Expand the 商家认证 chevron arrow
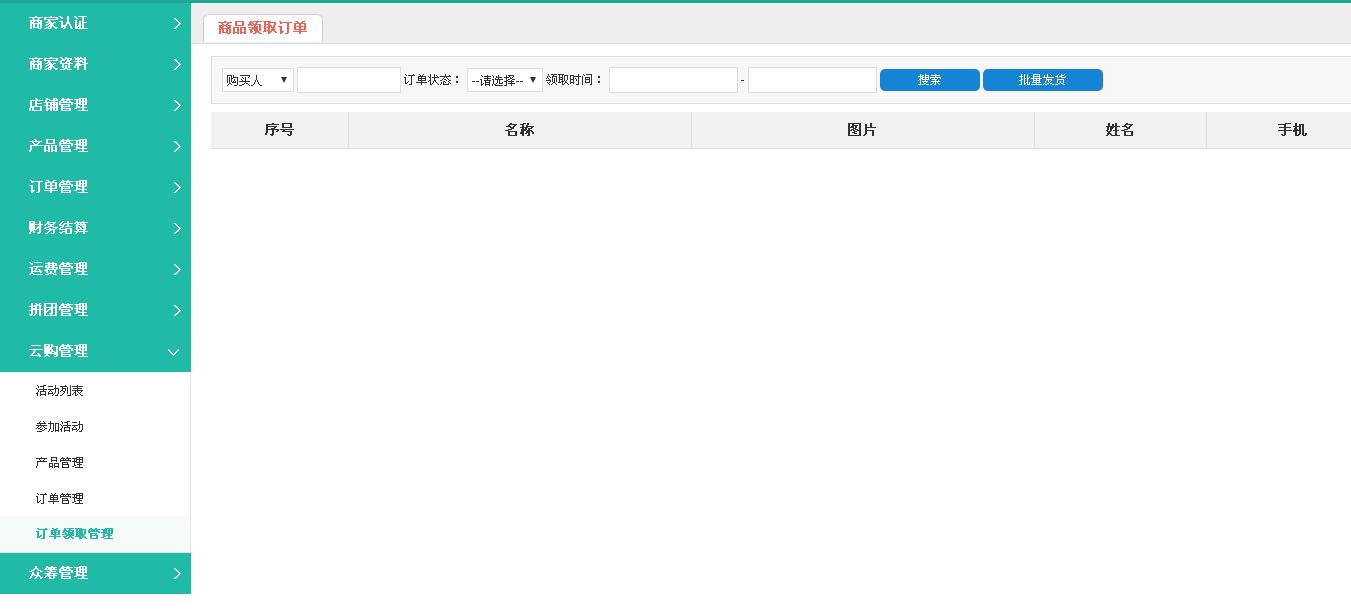The image size is (1351, 610). (176, 23)
